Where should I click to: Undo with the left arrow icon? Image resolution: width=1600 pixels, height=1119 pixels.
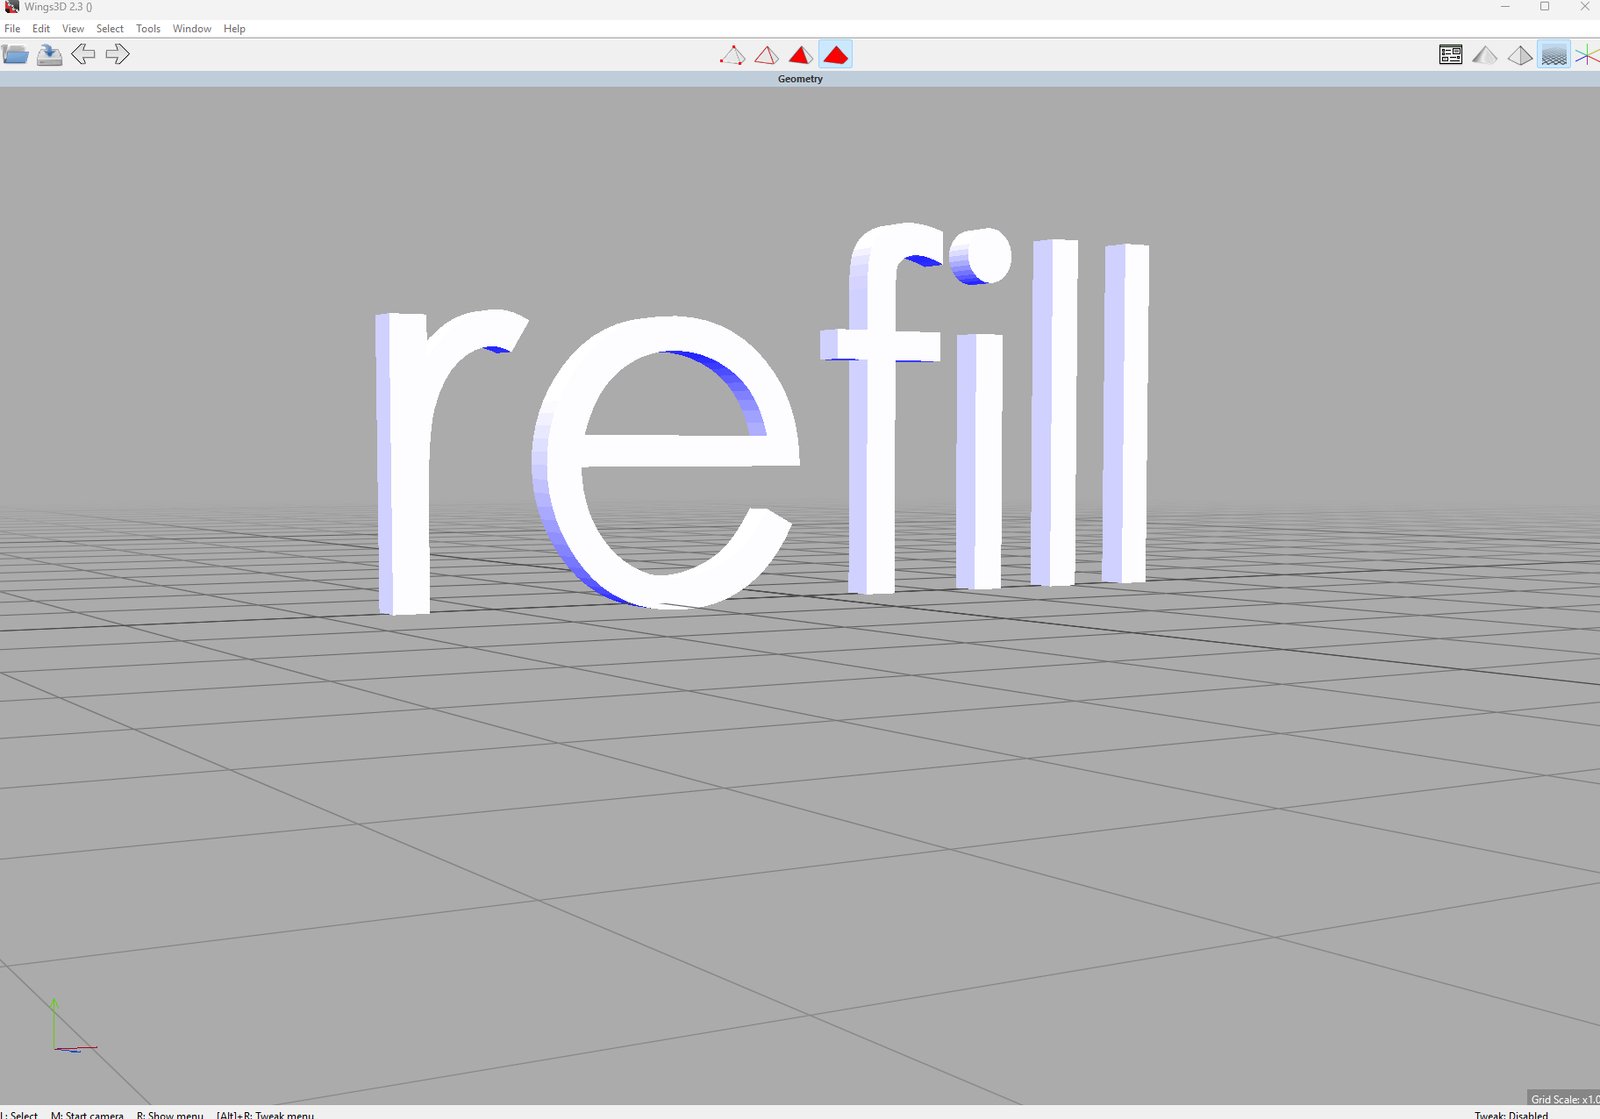point(83,55)
